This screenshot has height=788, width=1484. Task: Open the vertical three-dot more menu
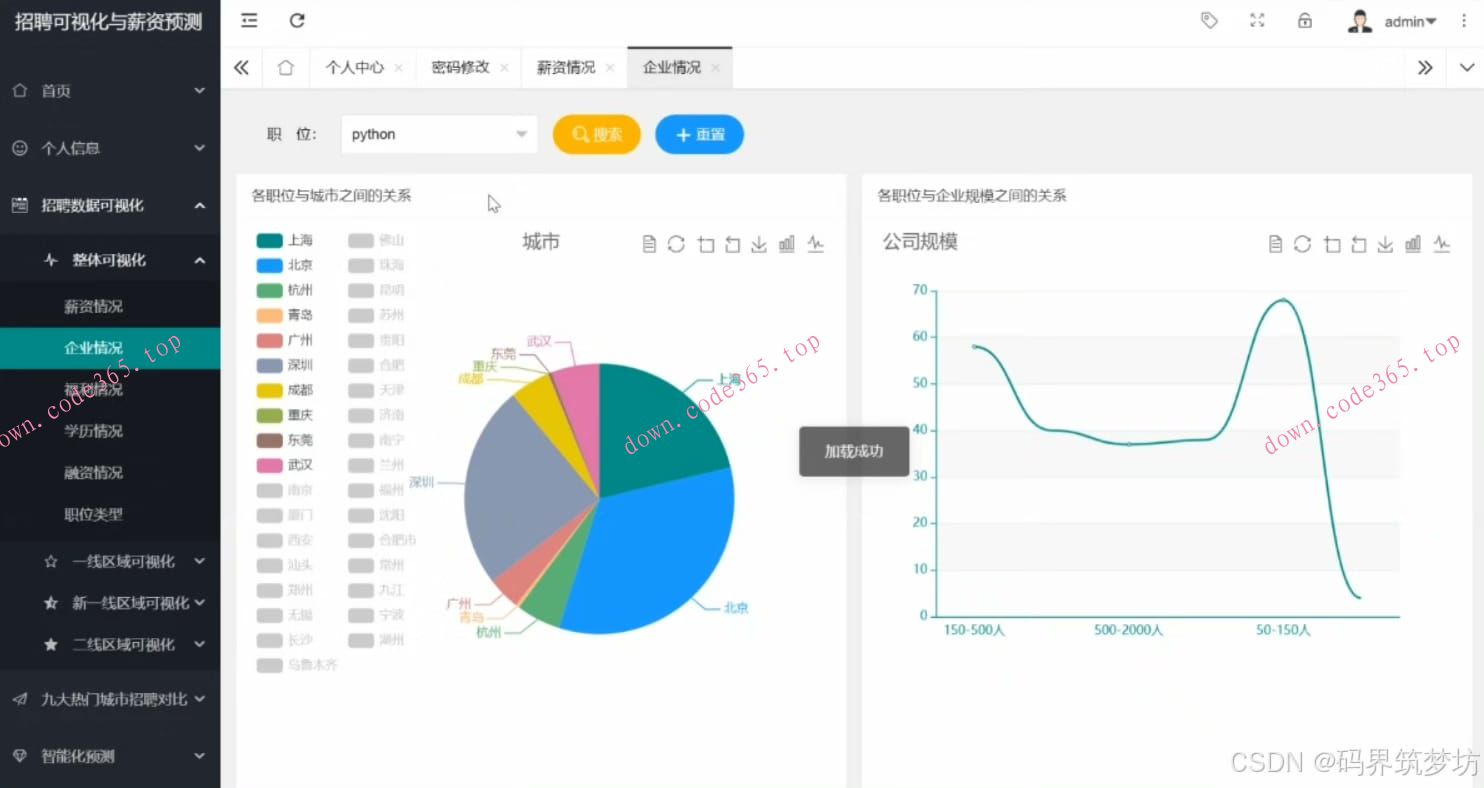tap(1464, 21)
